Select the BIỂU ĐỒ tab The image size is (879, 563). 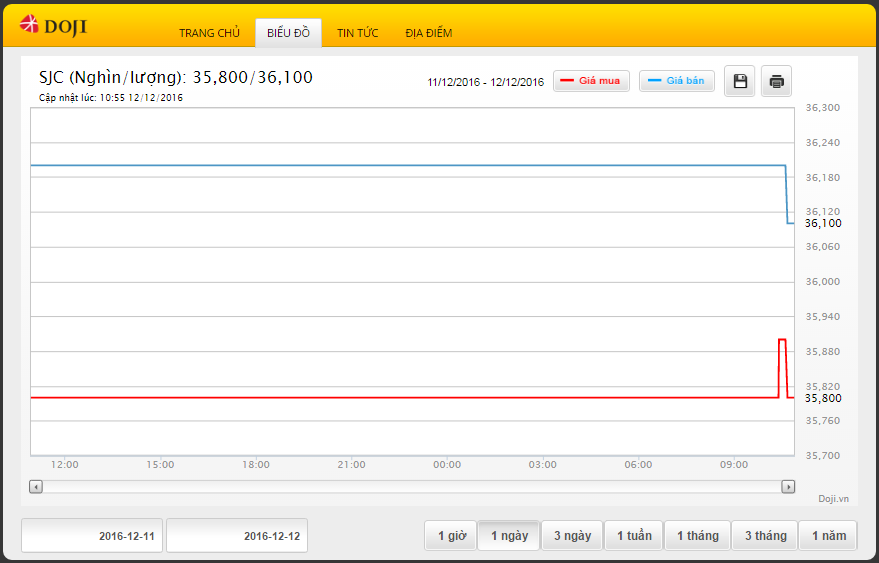(x=288, y=33)
